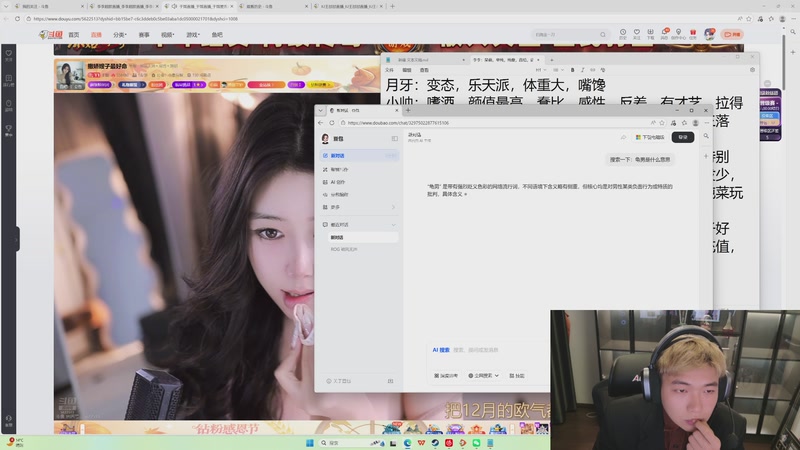Click the share icon in Doubao chat header

click(623, 137)
